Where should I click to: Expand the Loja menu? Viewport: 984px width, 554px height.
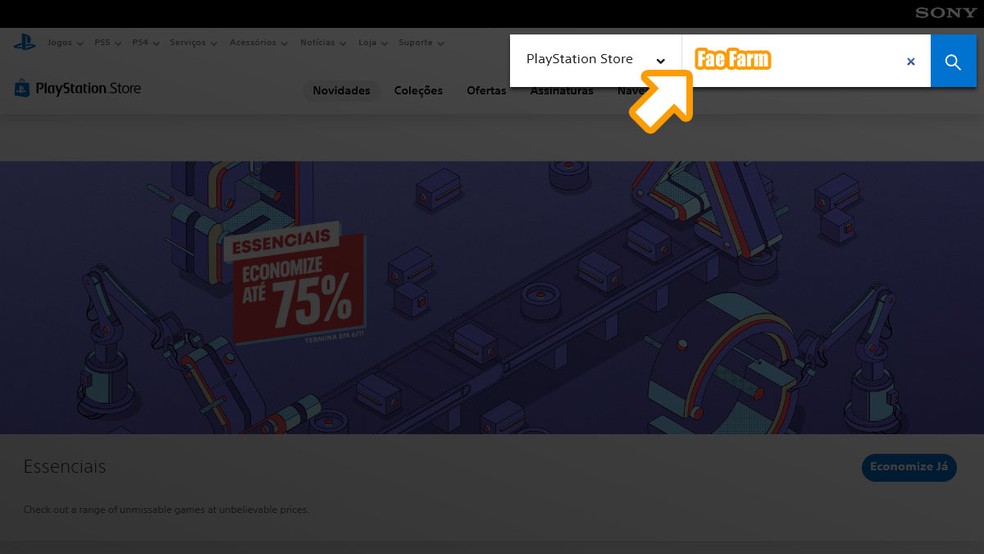[373, 43]
